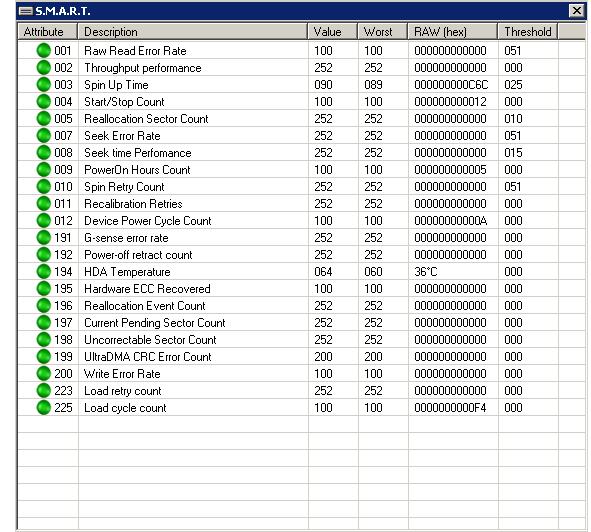Click the green status icon for attribute 195
591x532 pixels.
tap(44, 288)
